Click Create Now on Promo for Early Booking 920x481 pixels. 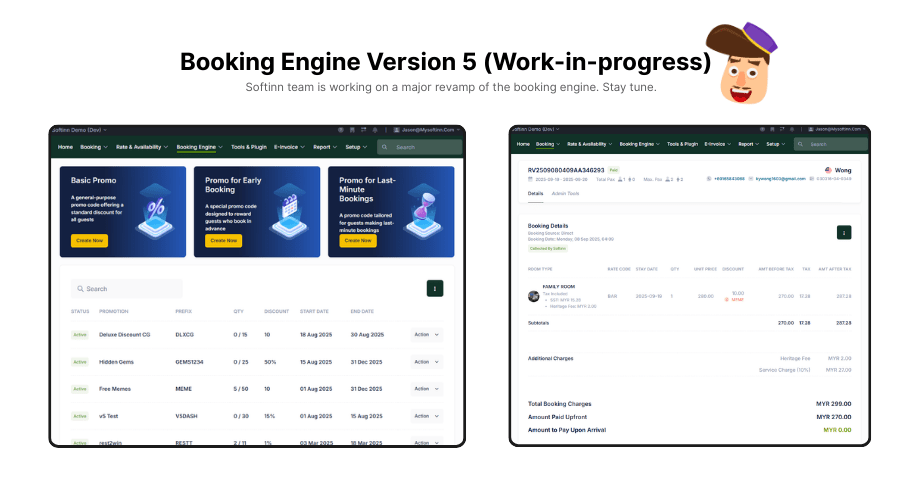224,240
